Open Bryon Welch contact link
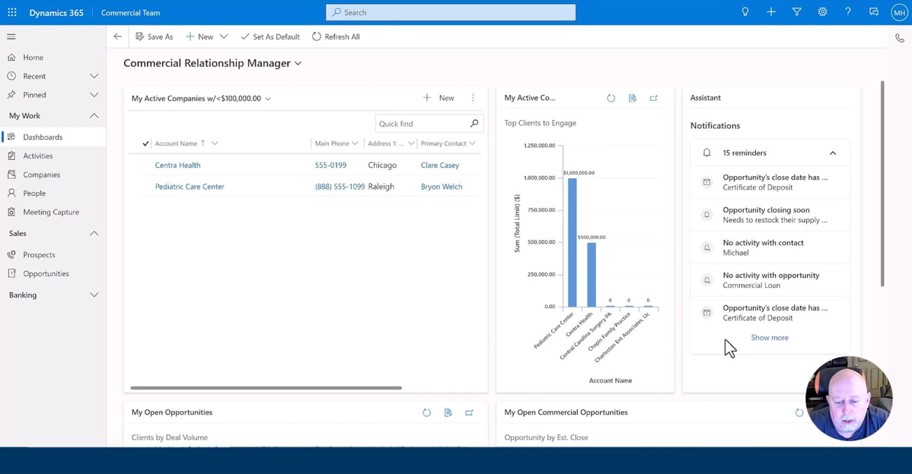 tap(441, 187)
